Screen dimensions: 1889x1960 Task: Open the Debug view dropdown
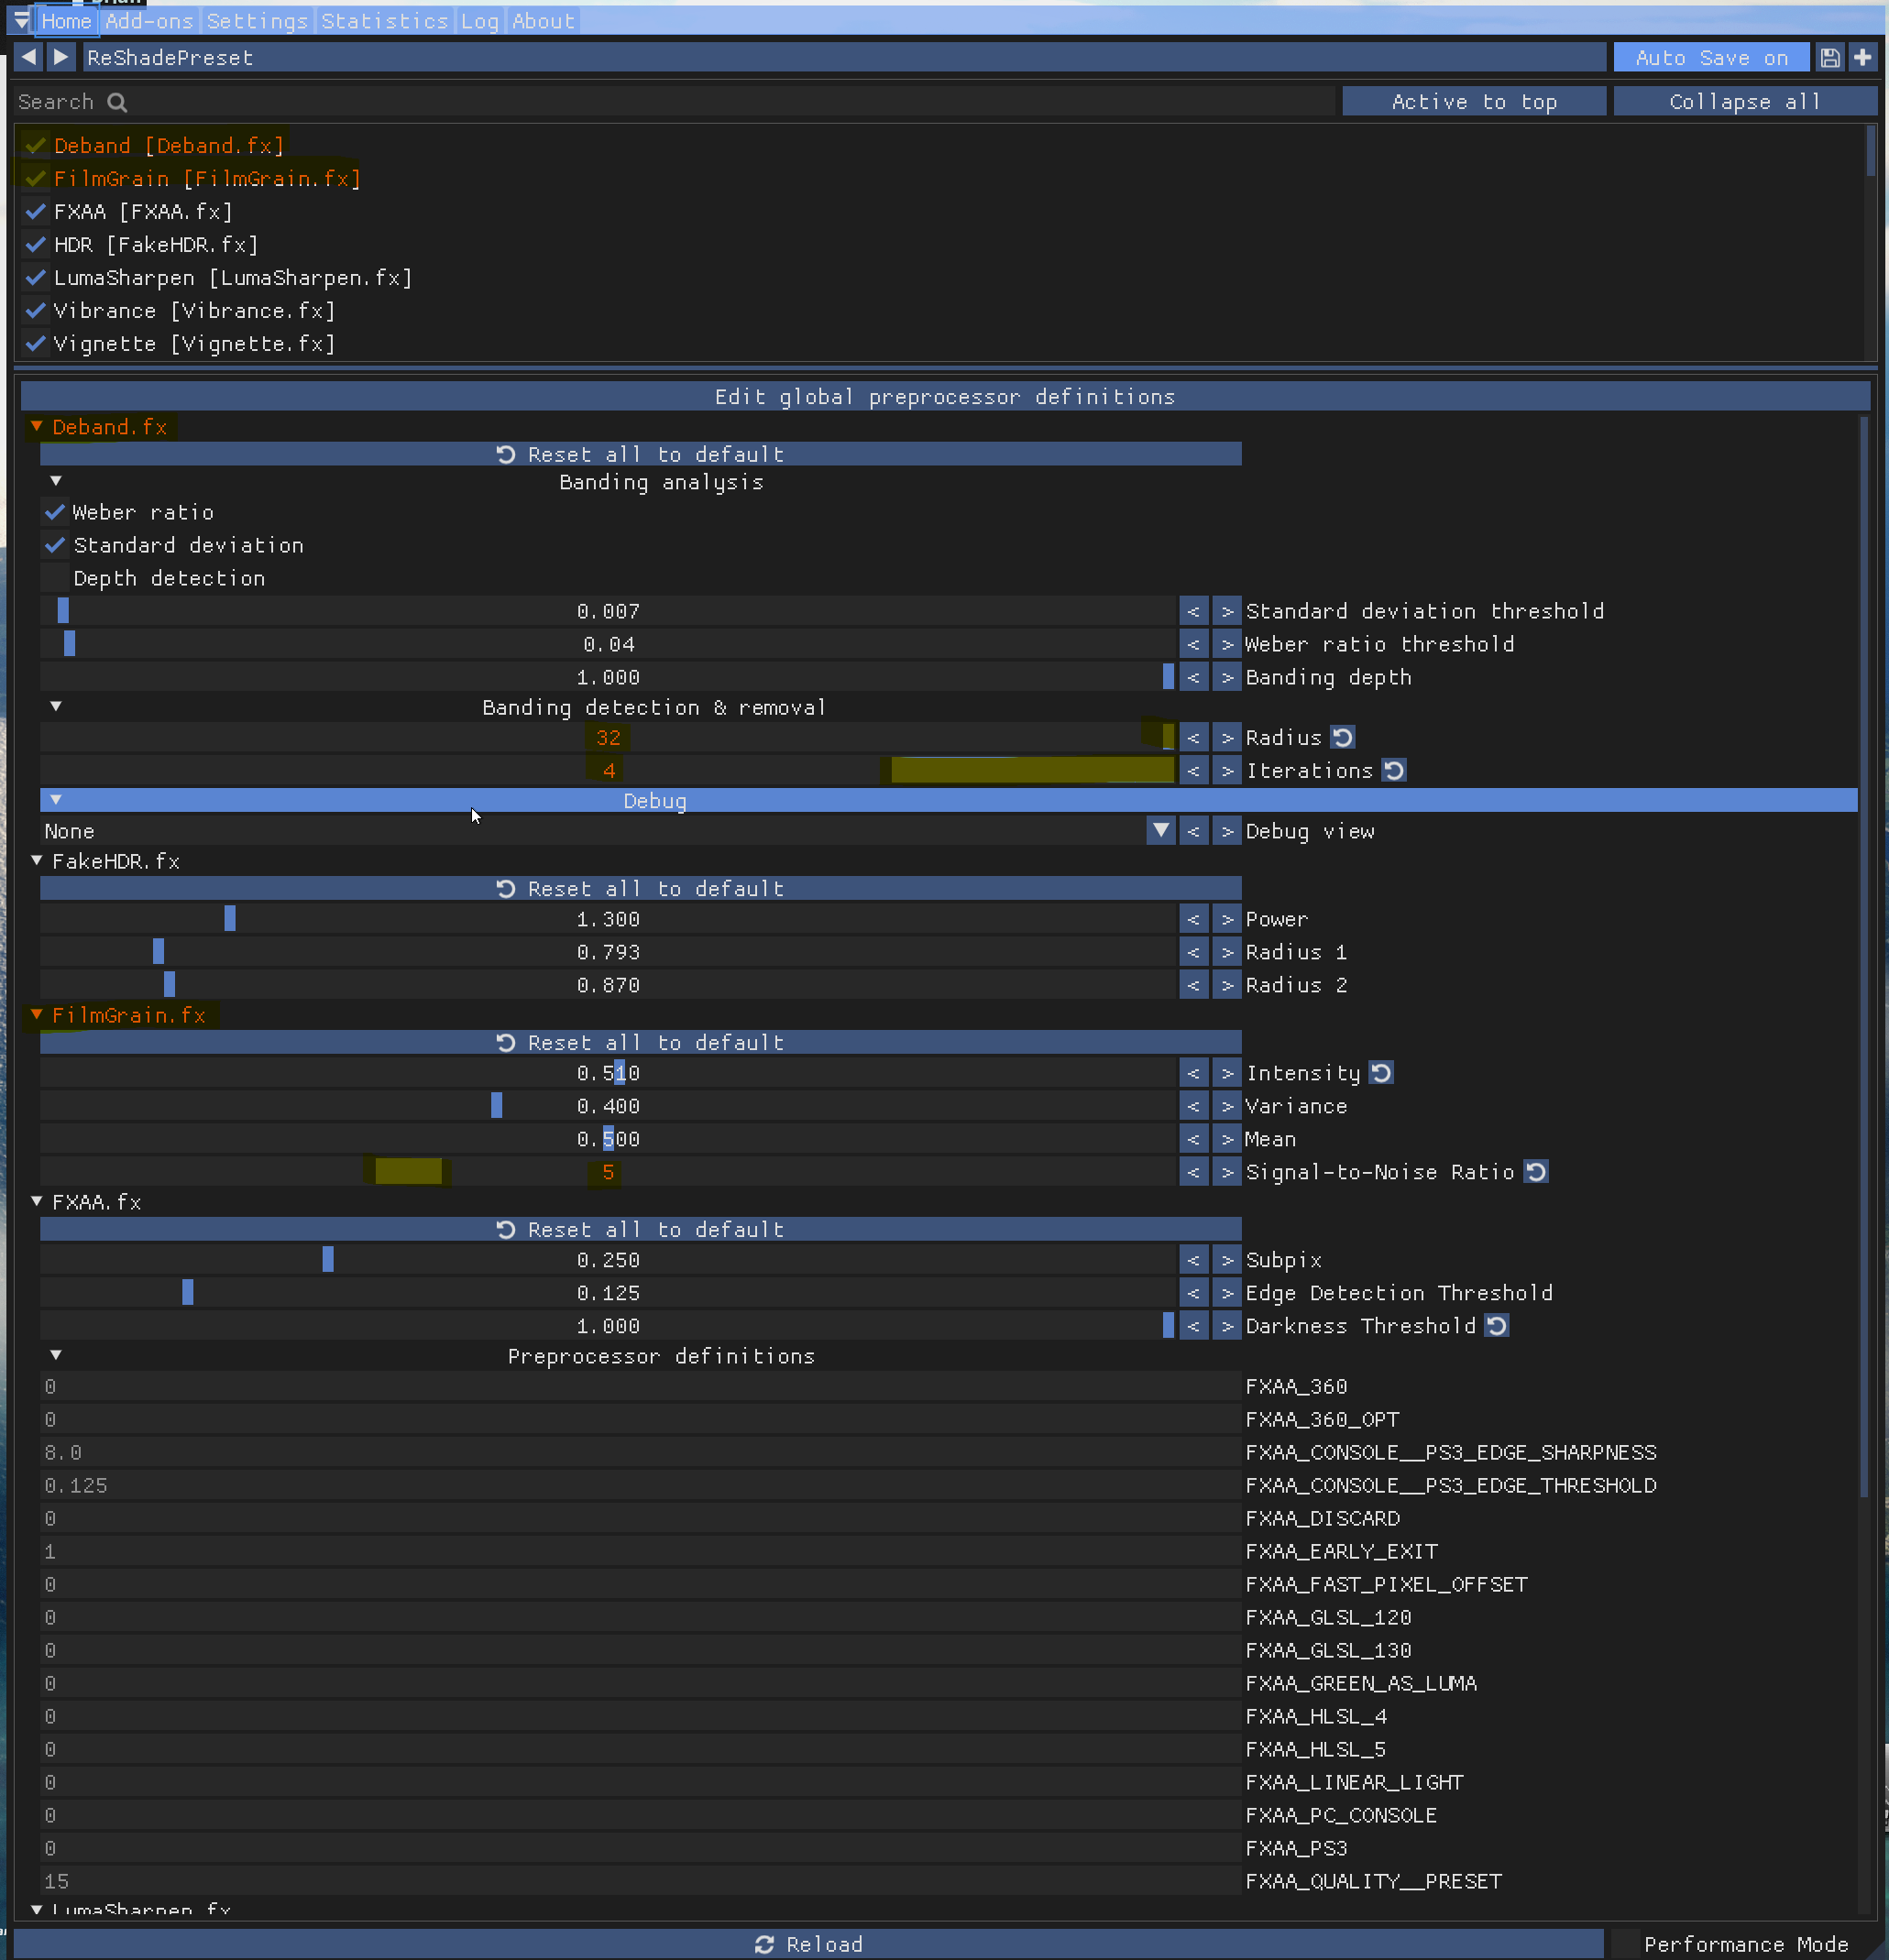click(x=1160, y=831)
